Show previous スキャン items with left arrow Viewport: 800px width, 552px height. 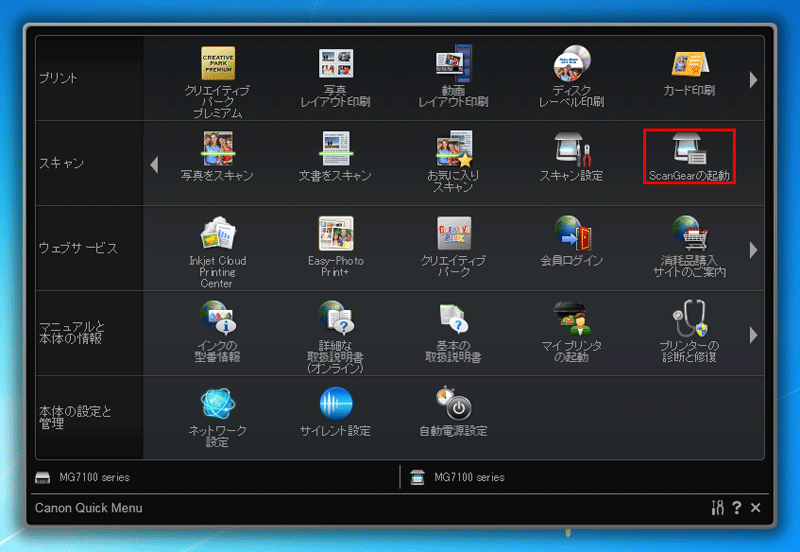pyautogui.click(x=155, y=165)
